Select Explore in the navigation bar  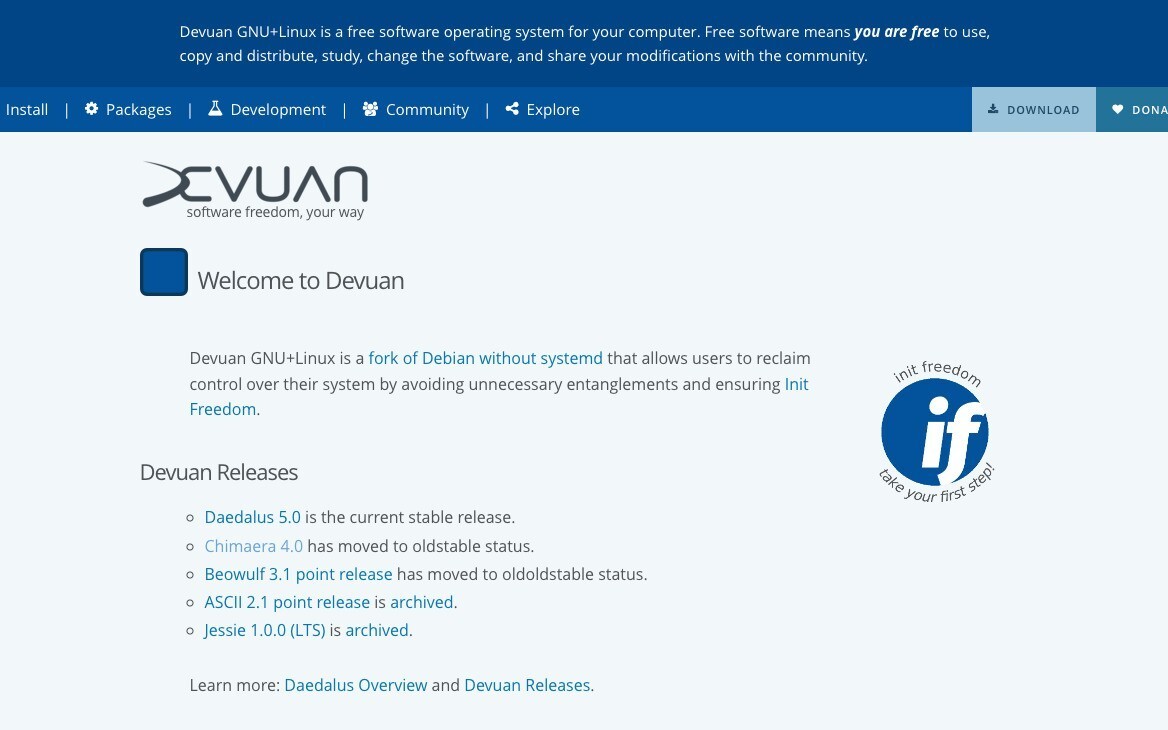(553, 109)
